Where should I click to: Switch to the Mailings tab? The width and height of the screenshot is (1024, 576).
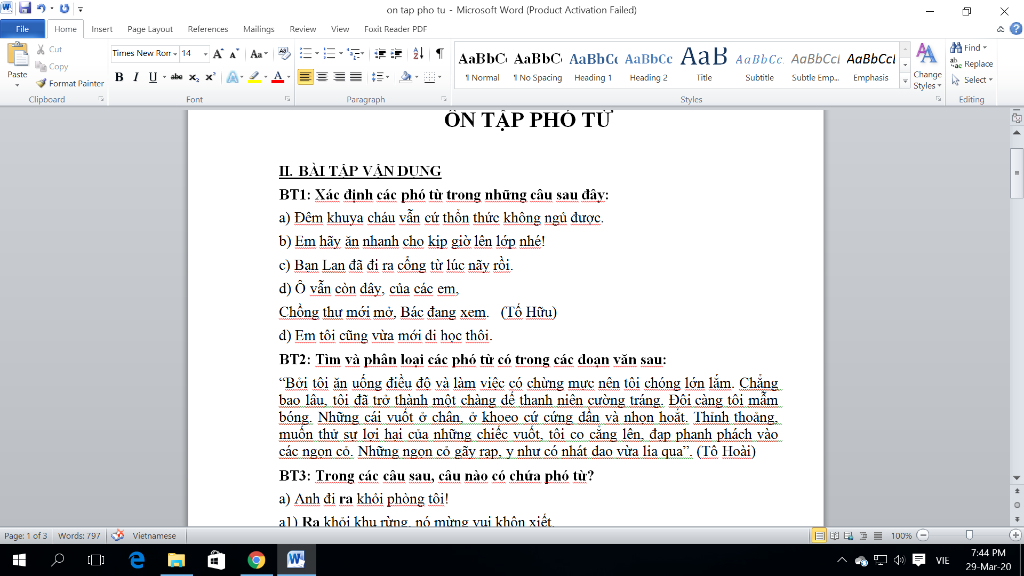tap(259, 29)
